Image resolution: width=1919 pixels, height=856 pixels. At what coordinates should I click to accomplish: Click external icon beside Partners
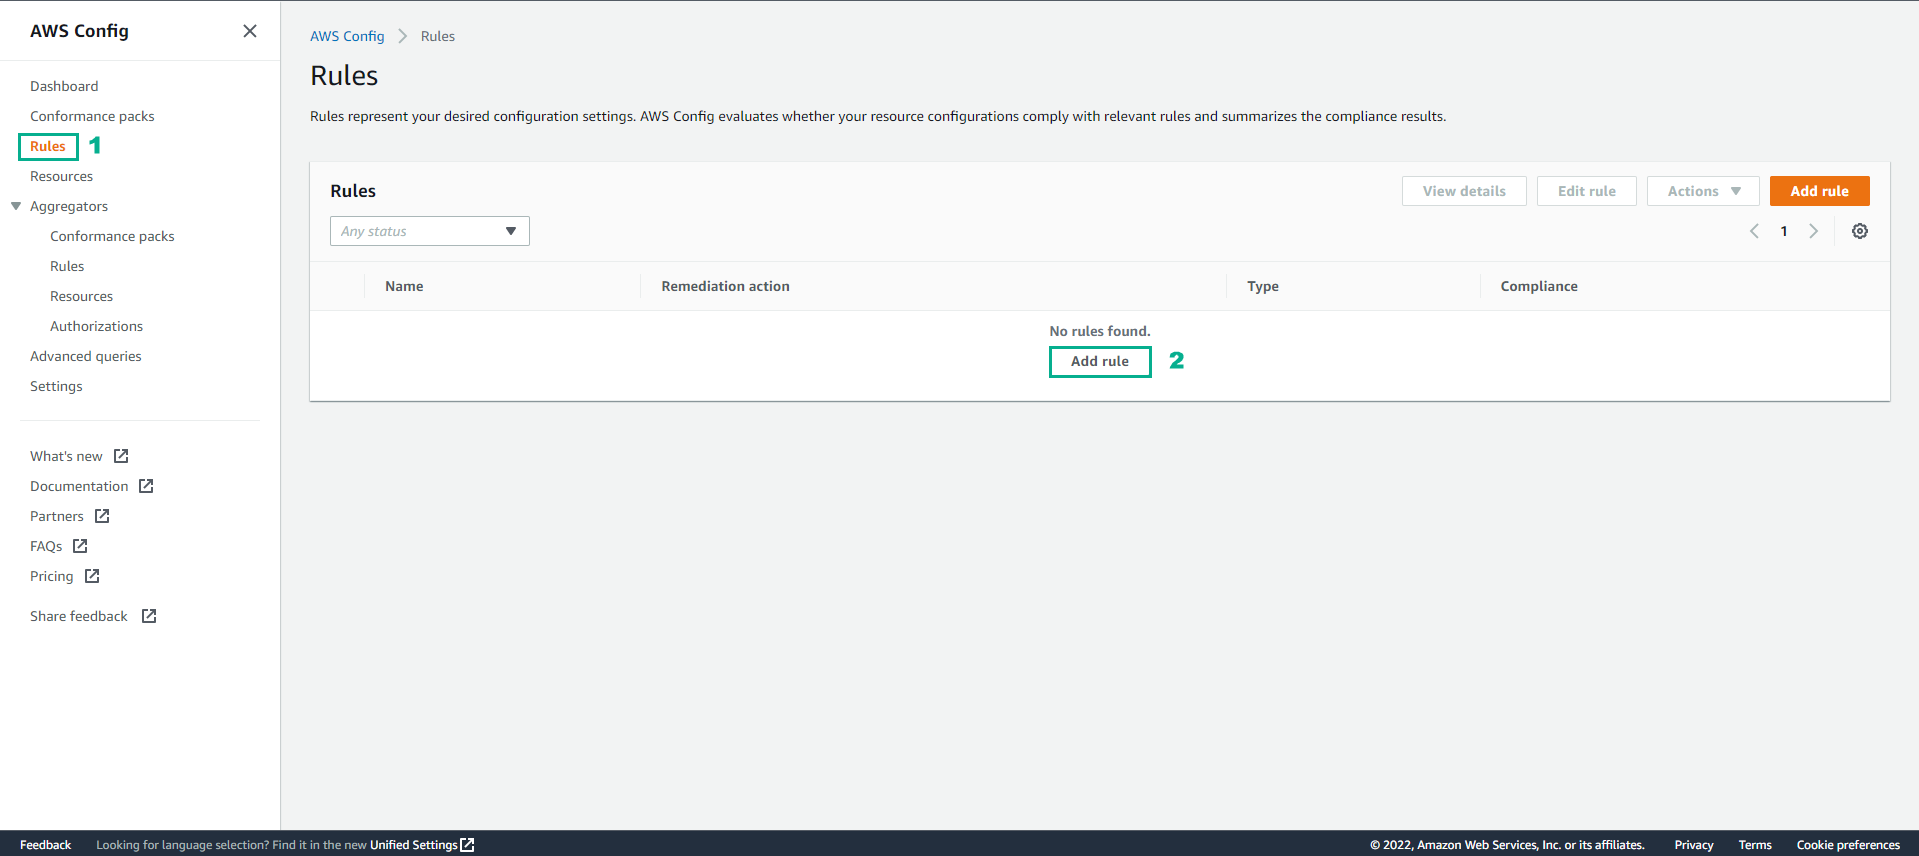click(x=102, y=516)
